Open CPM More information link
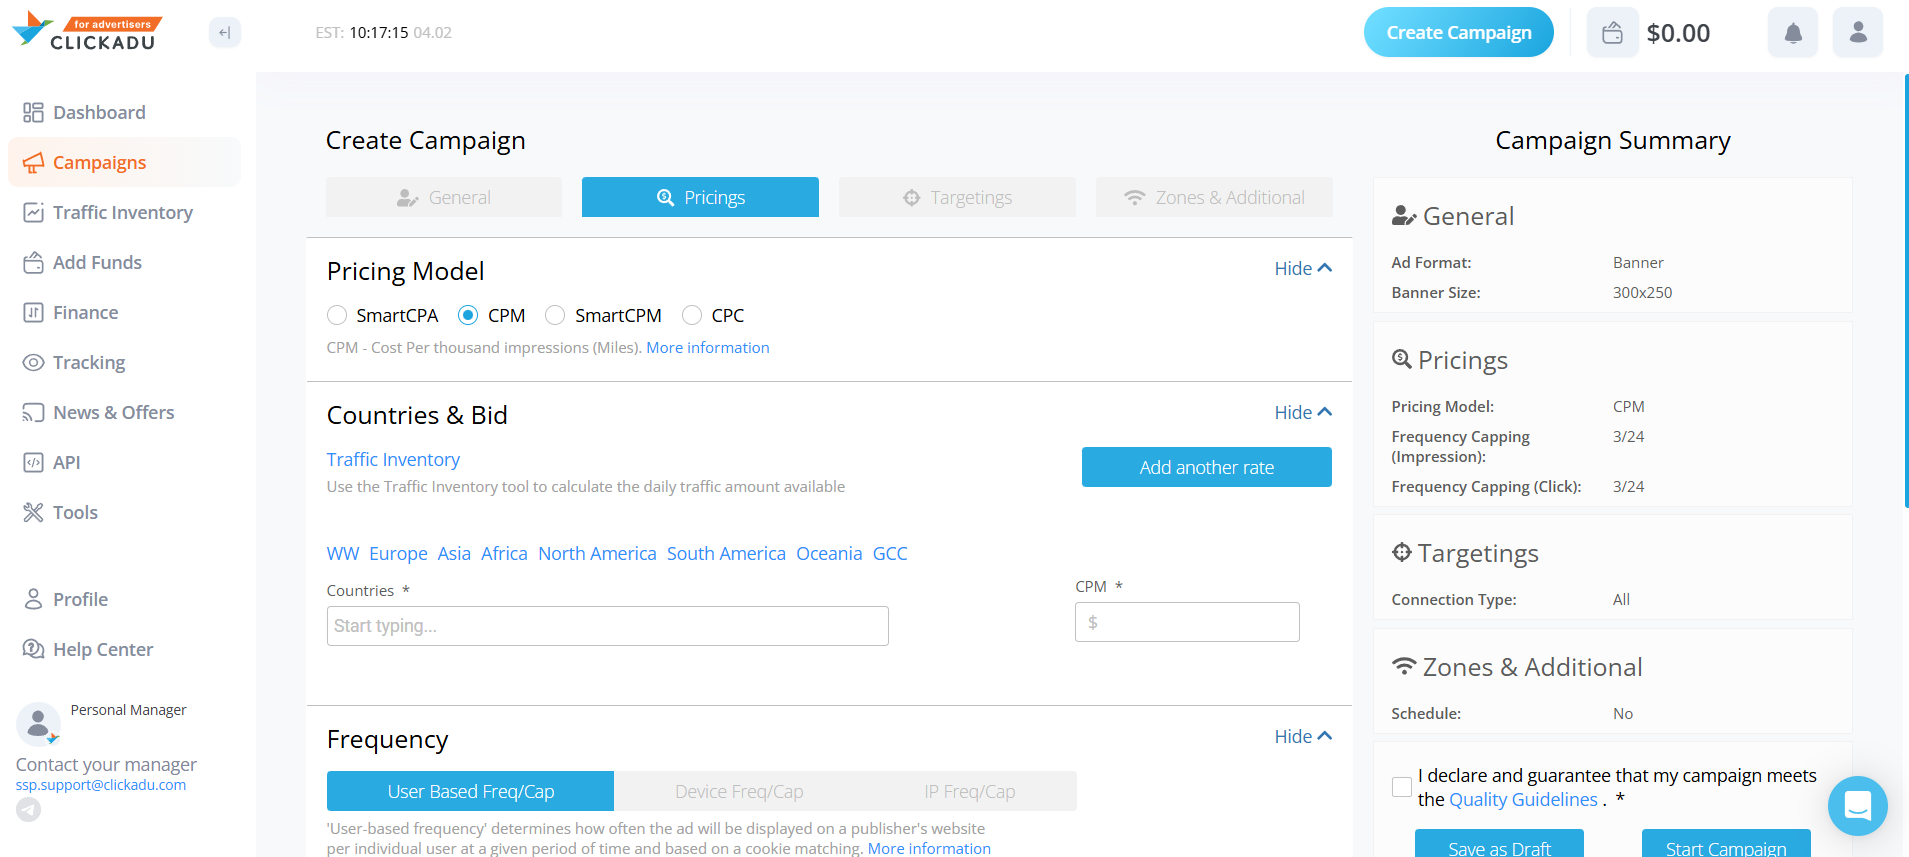This screenshot has height=857, width=1909. [708, 348]
